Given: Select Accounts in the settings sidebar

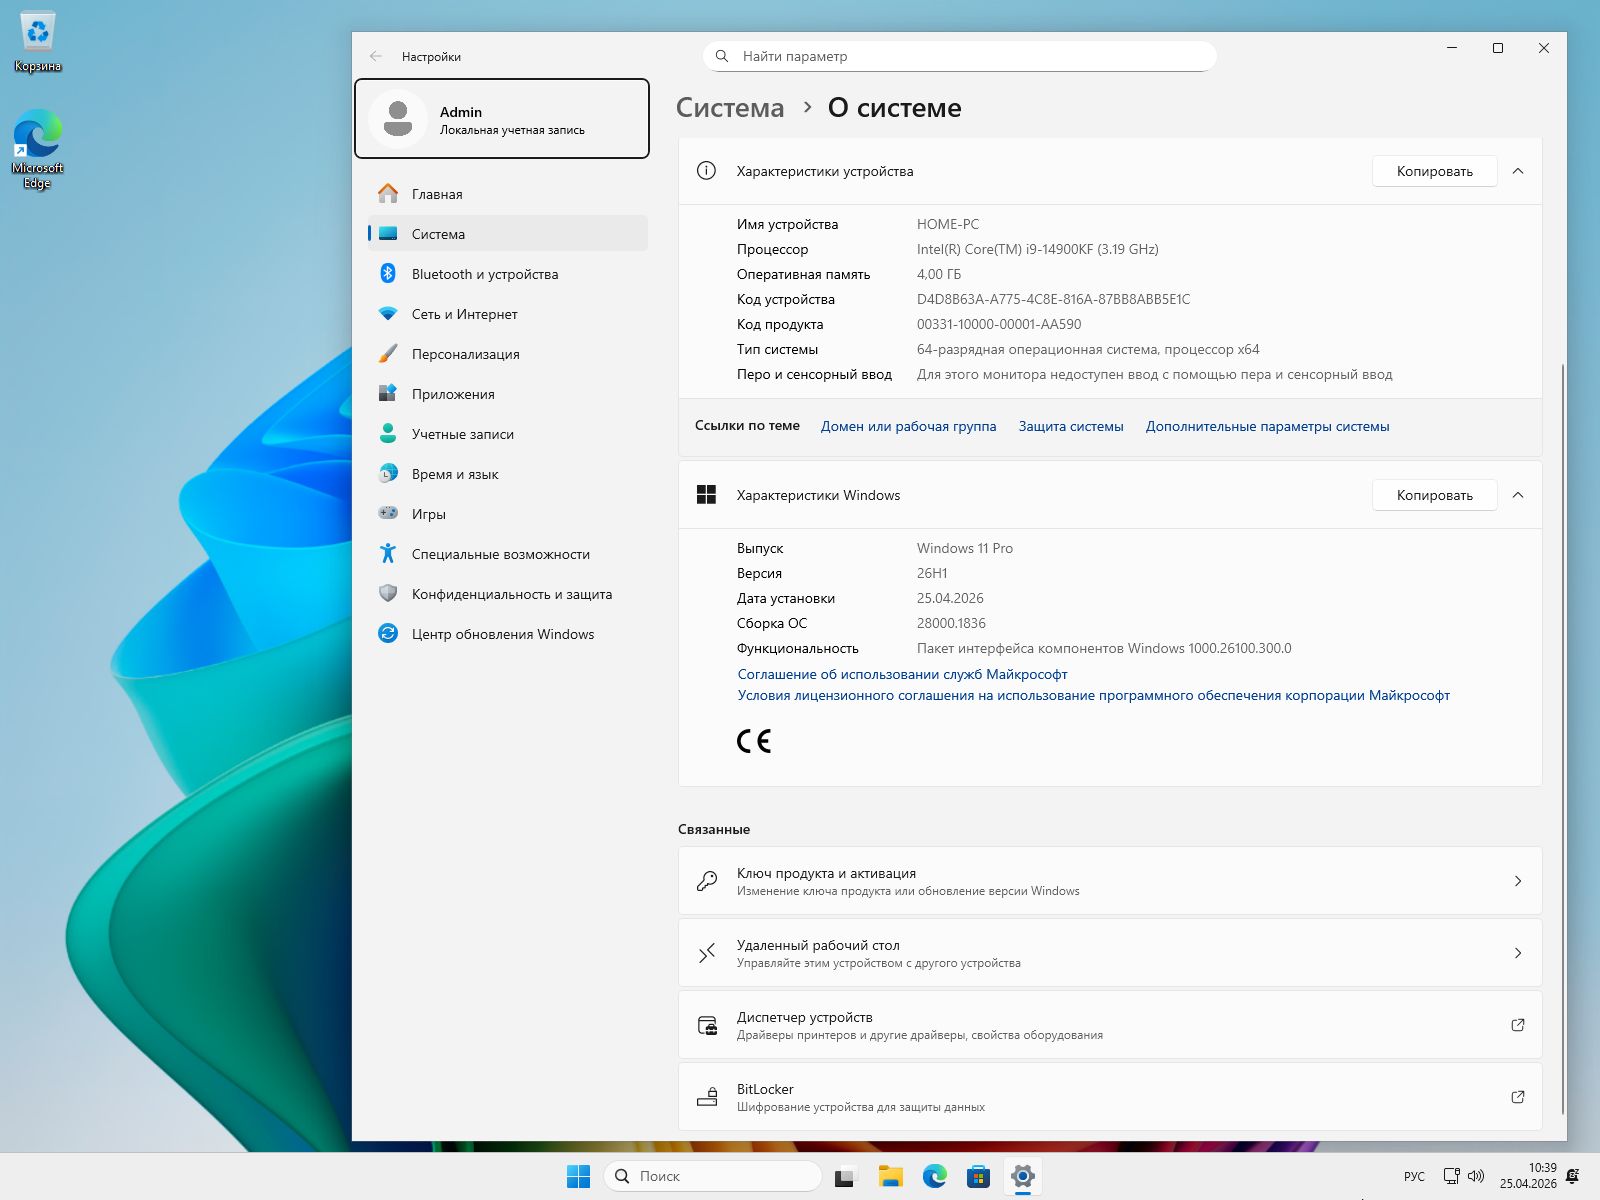Looking at the screenshot, I should click(462, 434).
